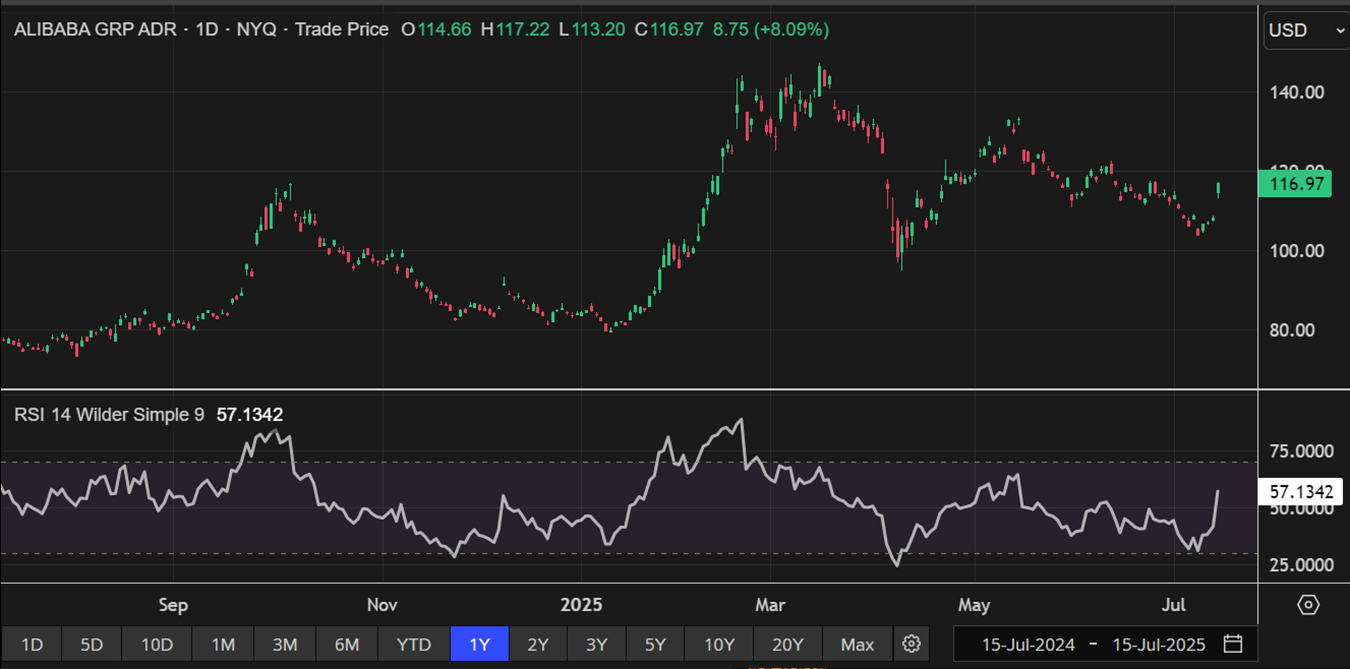Open the chart settings gear icon
Viewport: 1350px width, 669px height.
(911, 644)
